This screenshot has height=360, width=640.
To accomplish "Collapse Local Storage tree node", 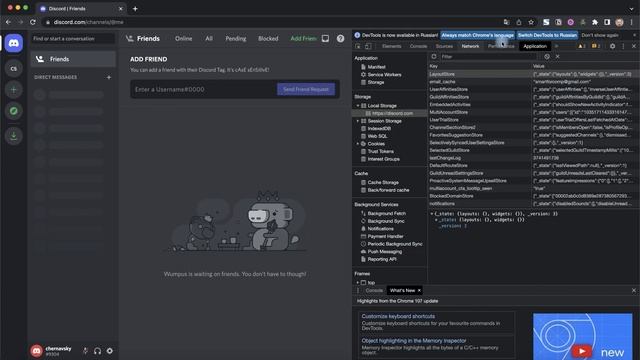I will [x=358, y=106].
